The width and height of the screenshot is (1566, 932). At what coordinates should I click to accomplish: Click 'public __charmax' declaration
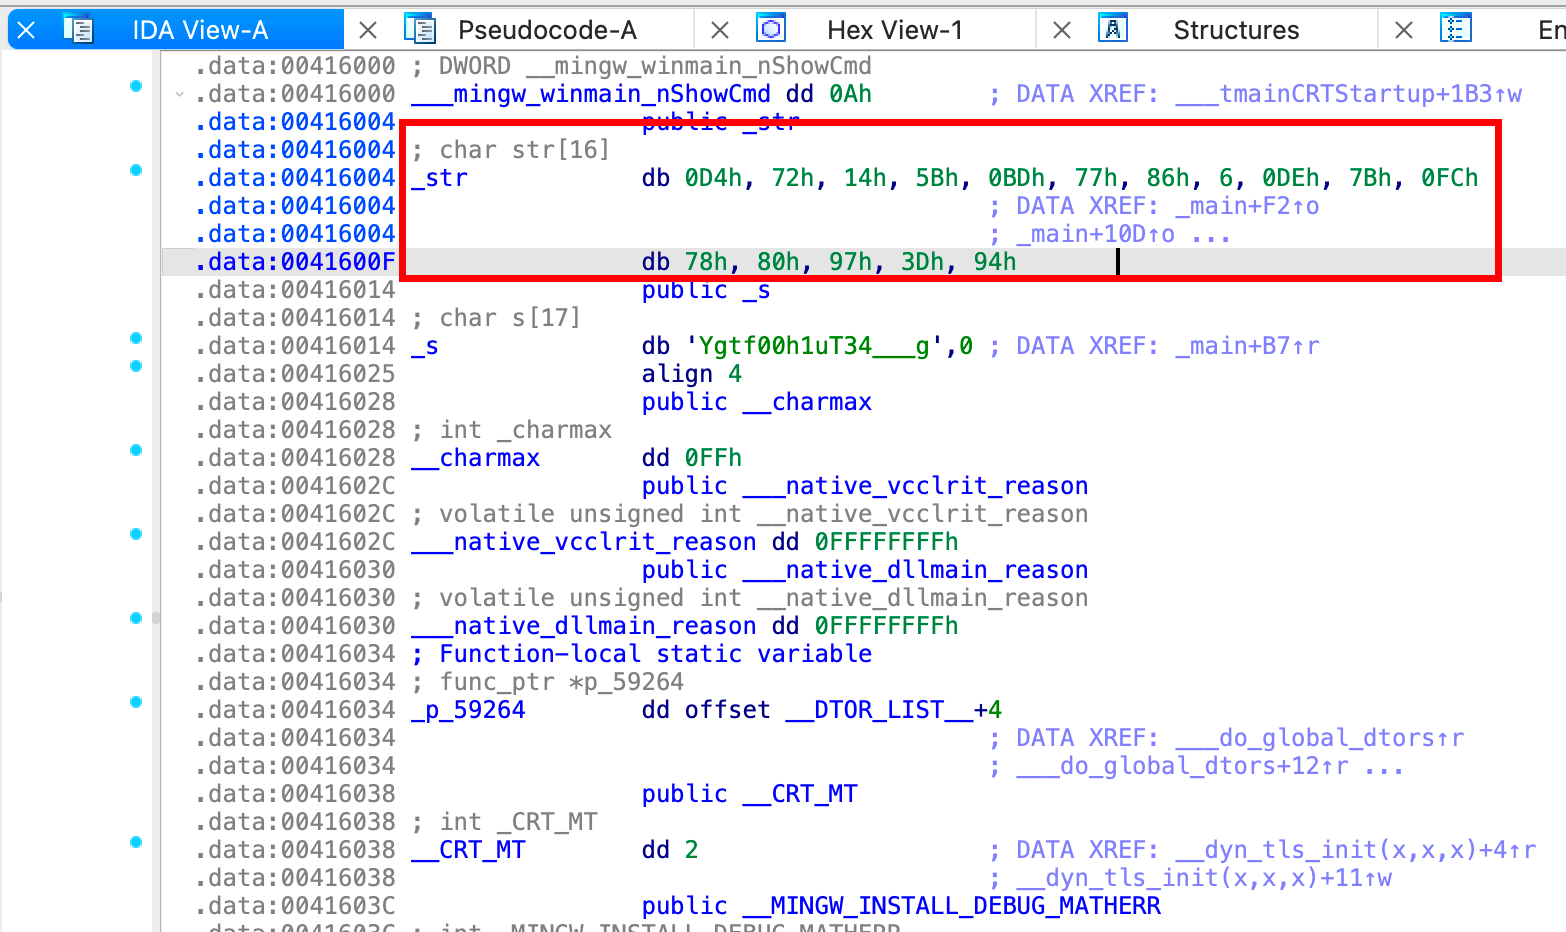pos(757,402)
